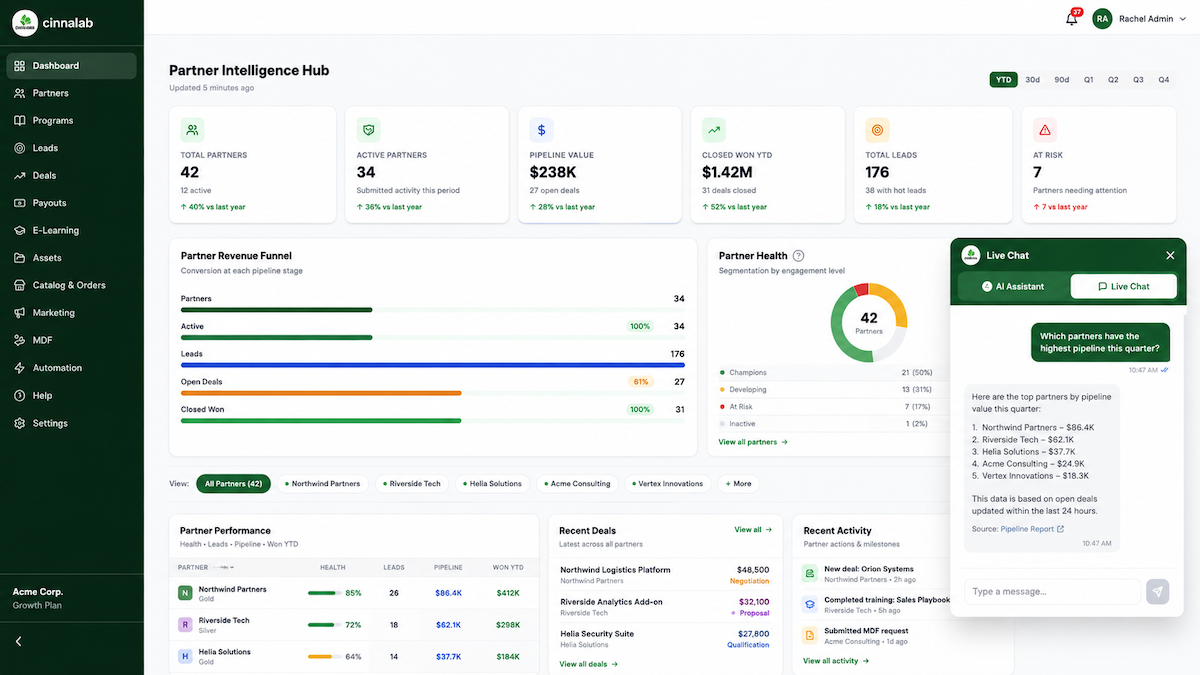Screen dimensions: 1200x675
Task: Send the chat message with arrow button
Action: click(x=1157, y=591)
